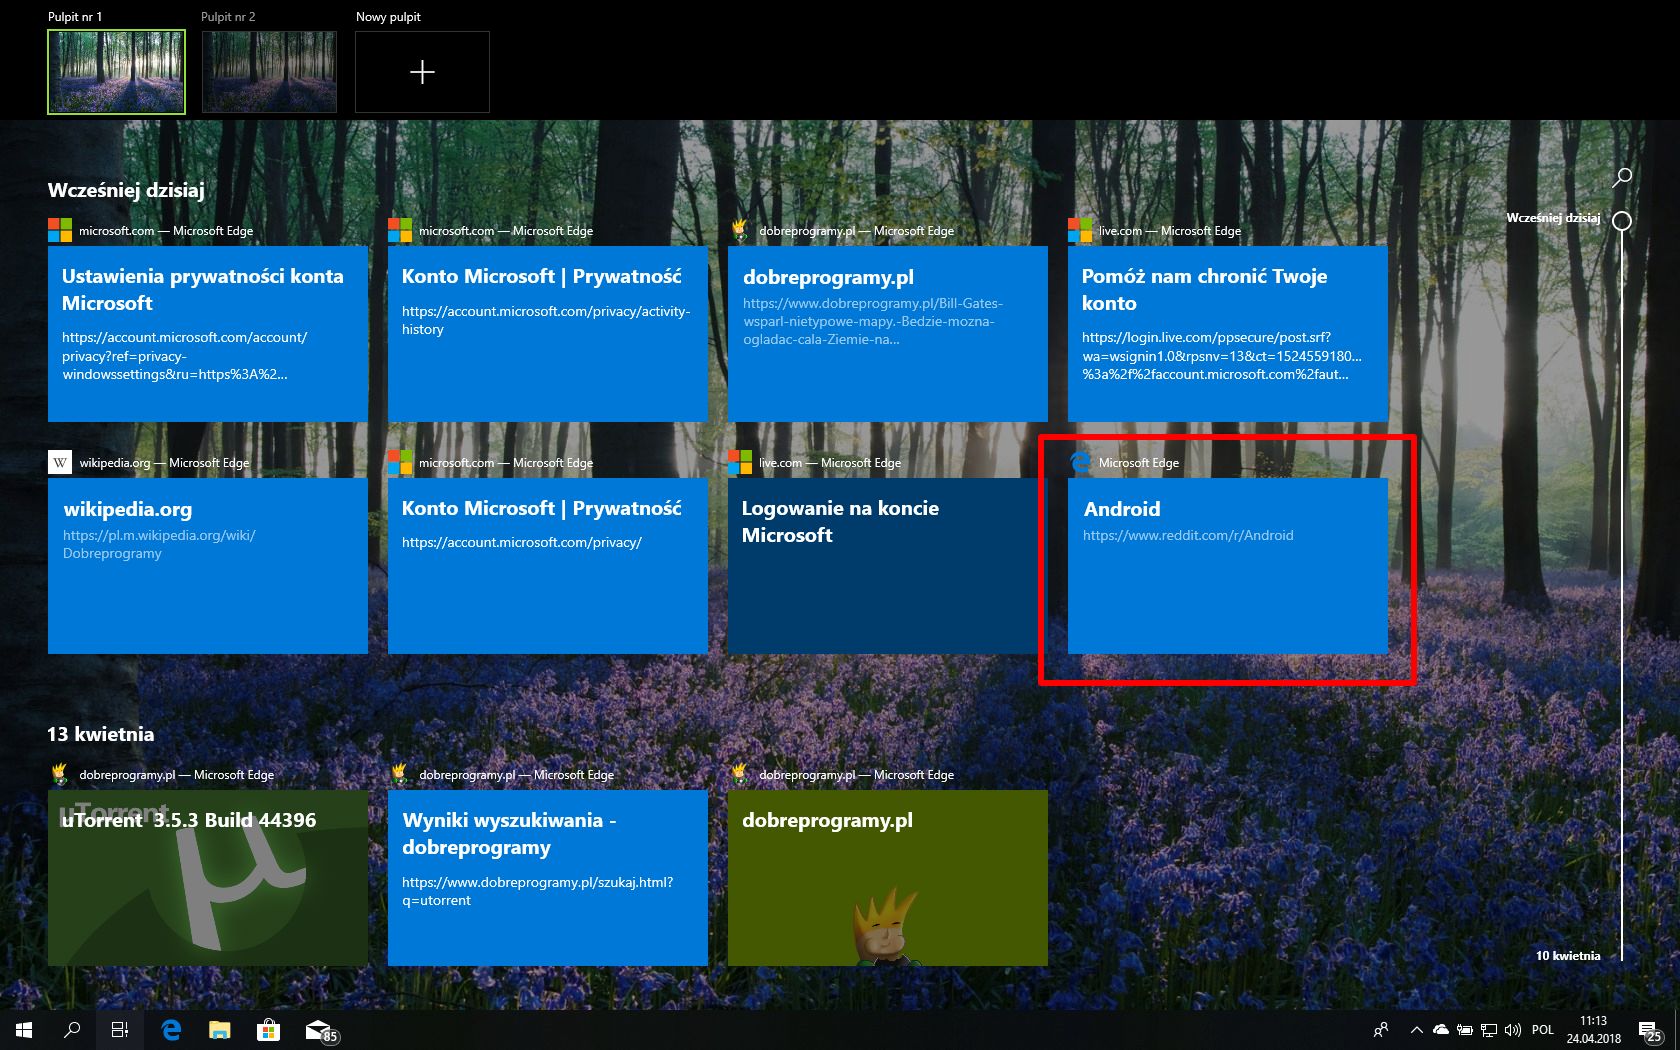
Task: Open the Android reddit activity card
Action: (1228, 566)
